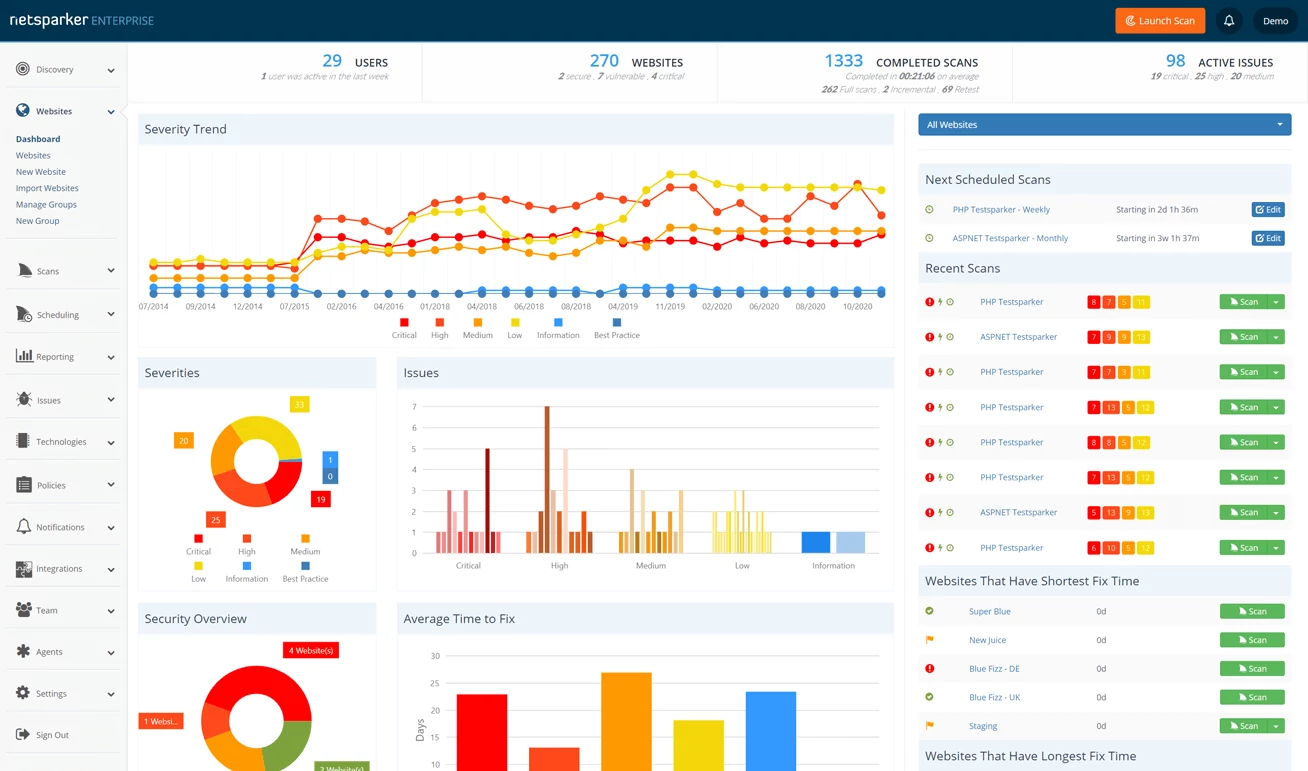Screen dimensions: 1308x771
Task: Open the New Group submenu item
Action: point(38,221)
